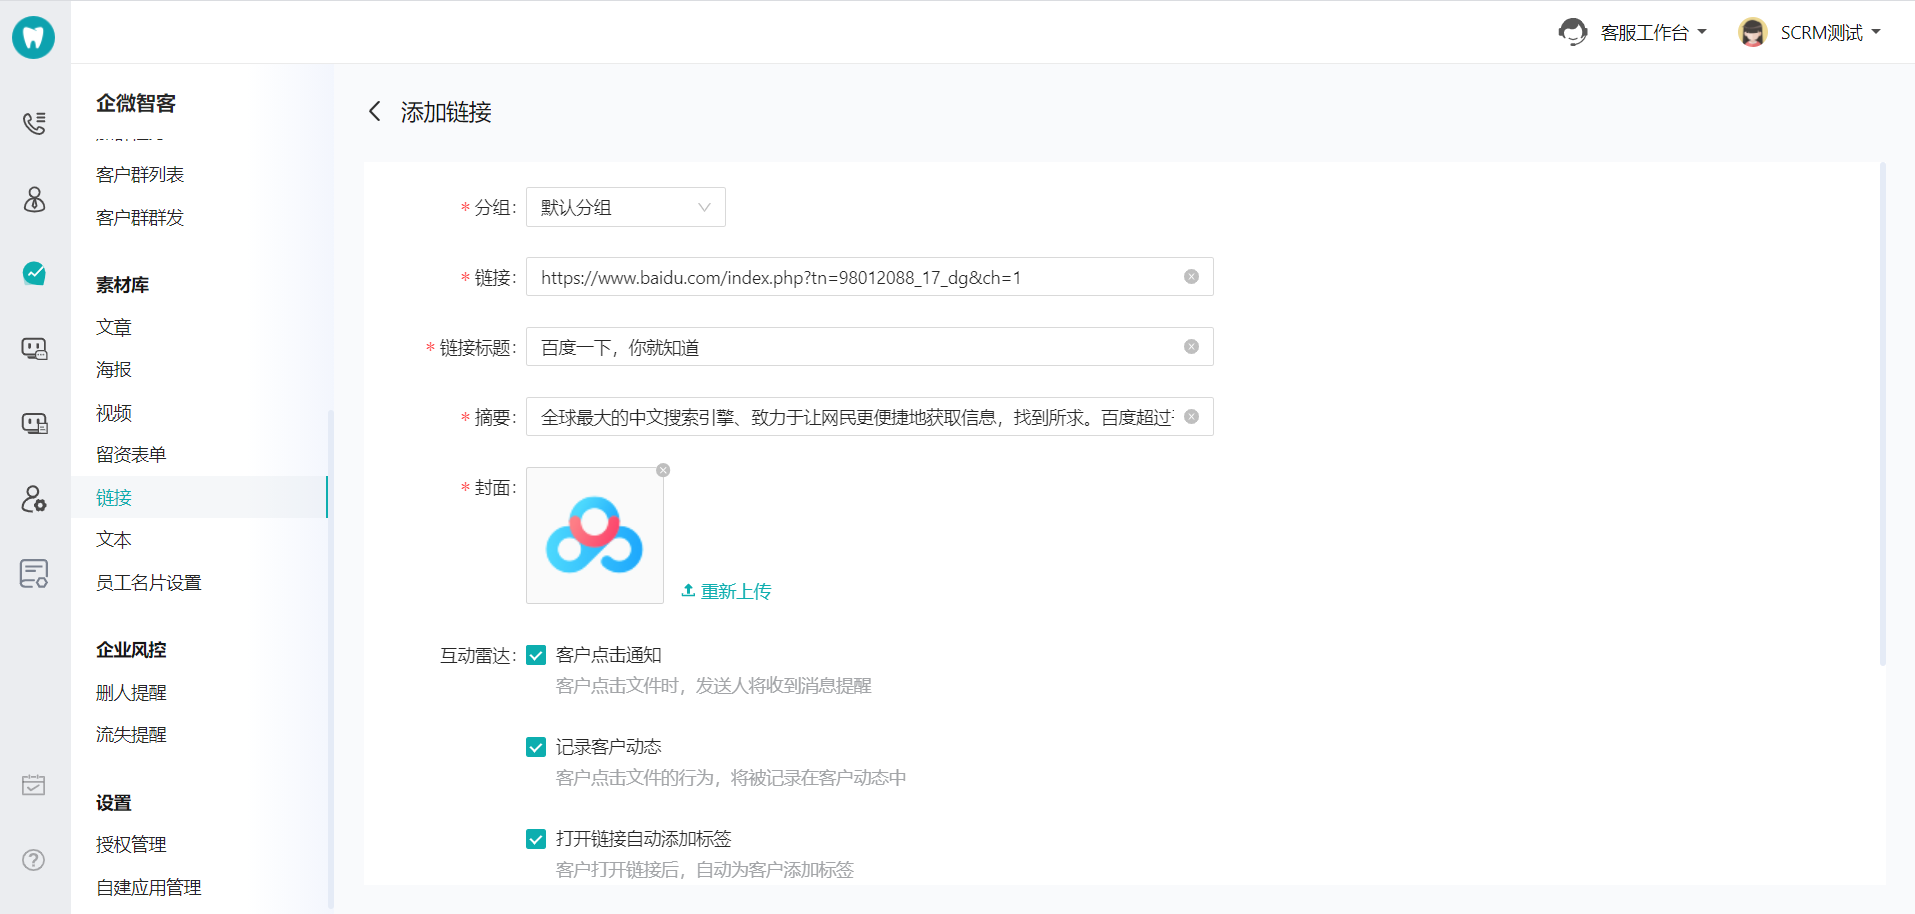Open the user-with-gear settings sidebar icon
Image resolution: width=1915 pixels, height=914 pixels.
click(x=34, y=498)
